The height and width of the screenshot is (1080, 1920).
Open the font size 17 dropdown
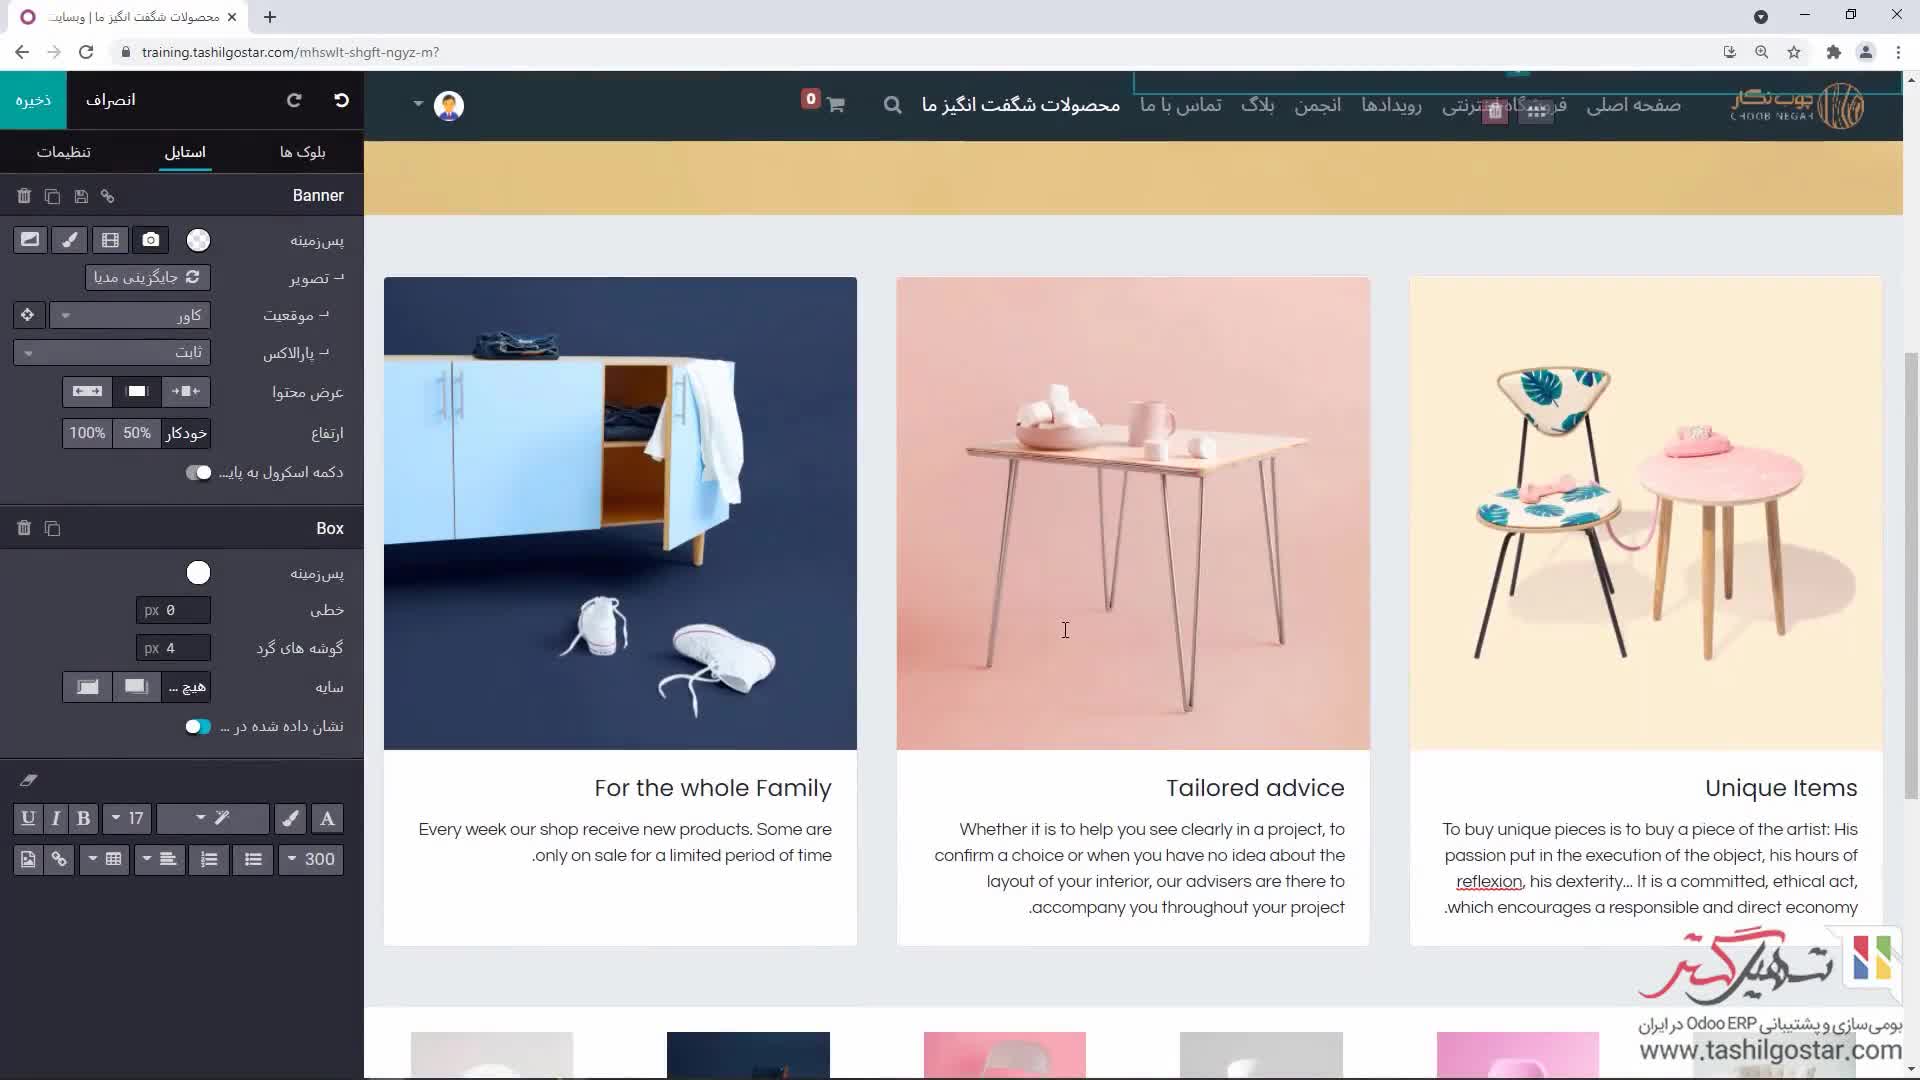point(127,819)
